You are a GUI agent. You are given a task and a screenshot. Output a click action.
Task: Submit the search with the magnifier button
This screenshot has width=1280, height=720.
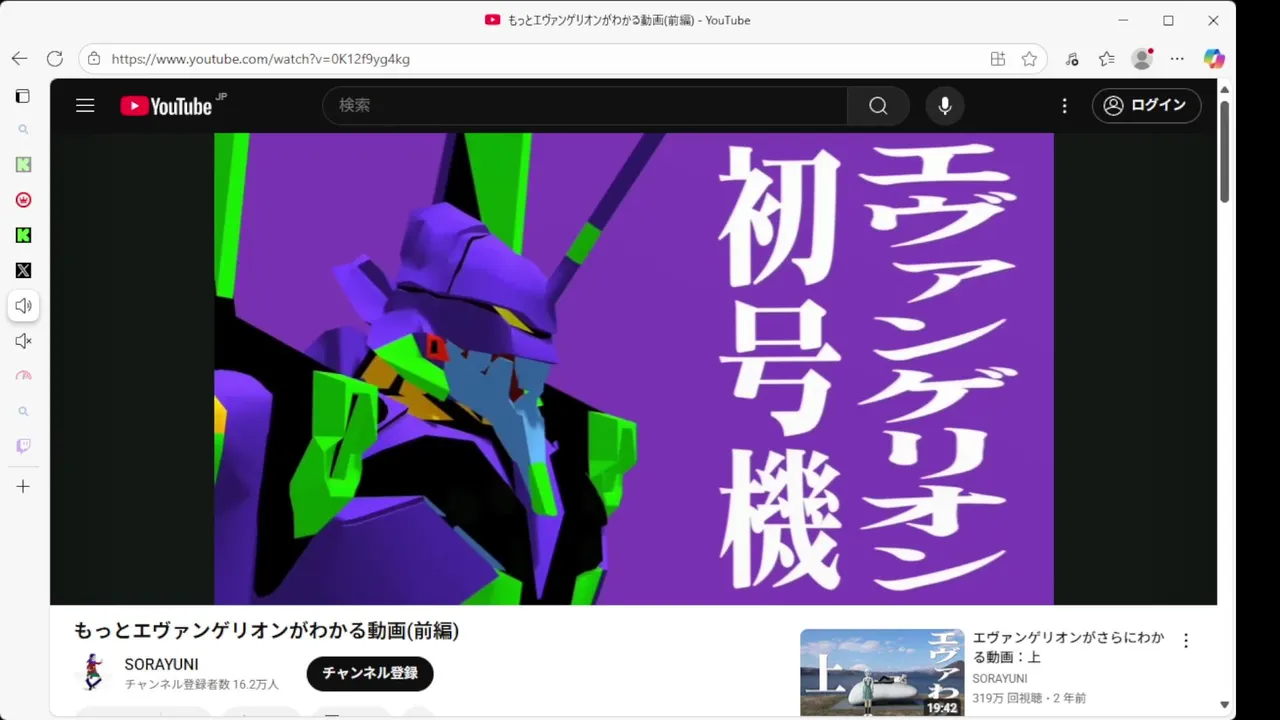(878, 105)
